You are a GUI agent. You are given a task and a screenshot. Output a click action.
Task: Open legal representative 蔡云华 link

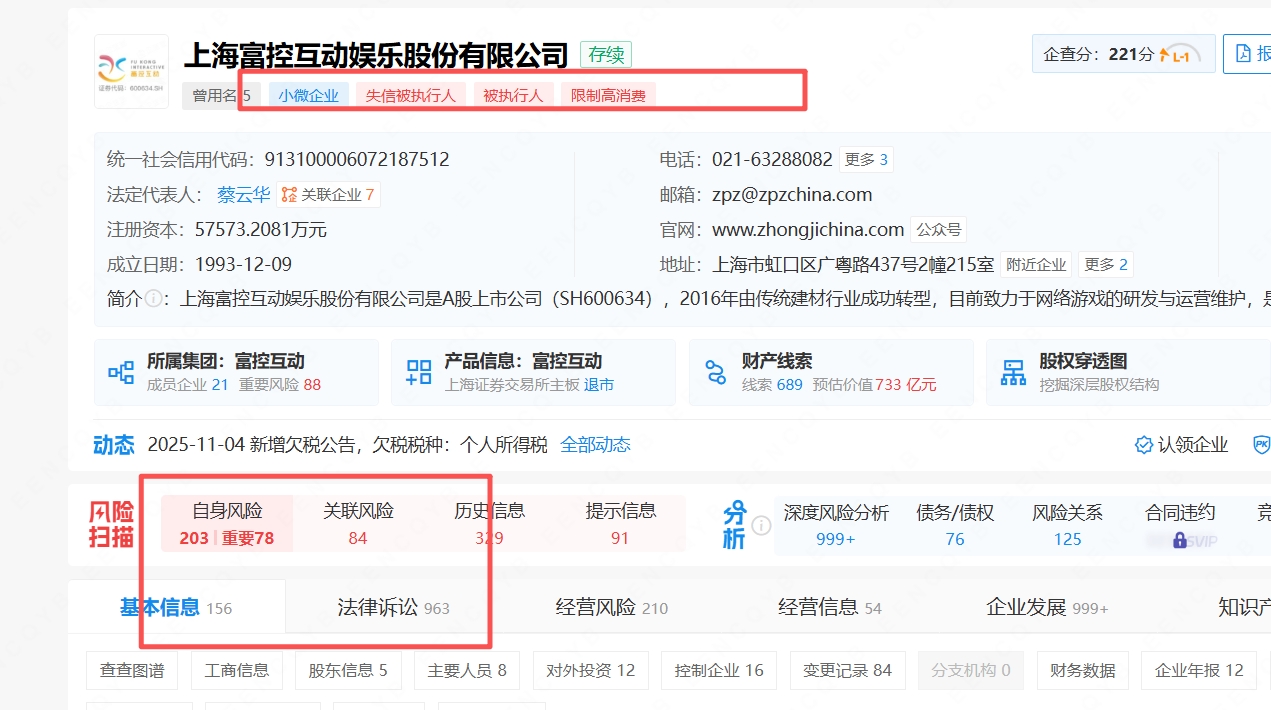tap(243, 195)
